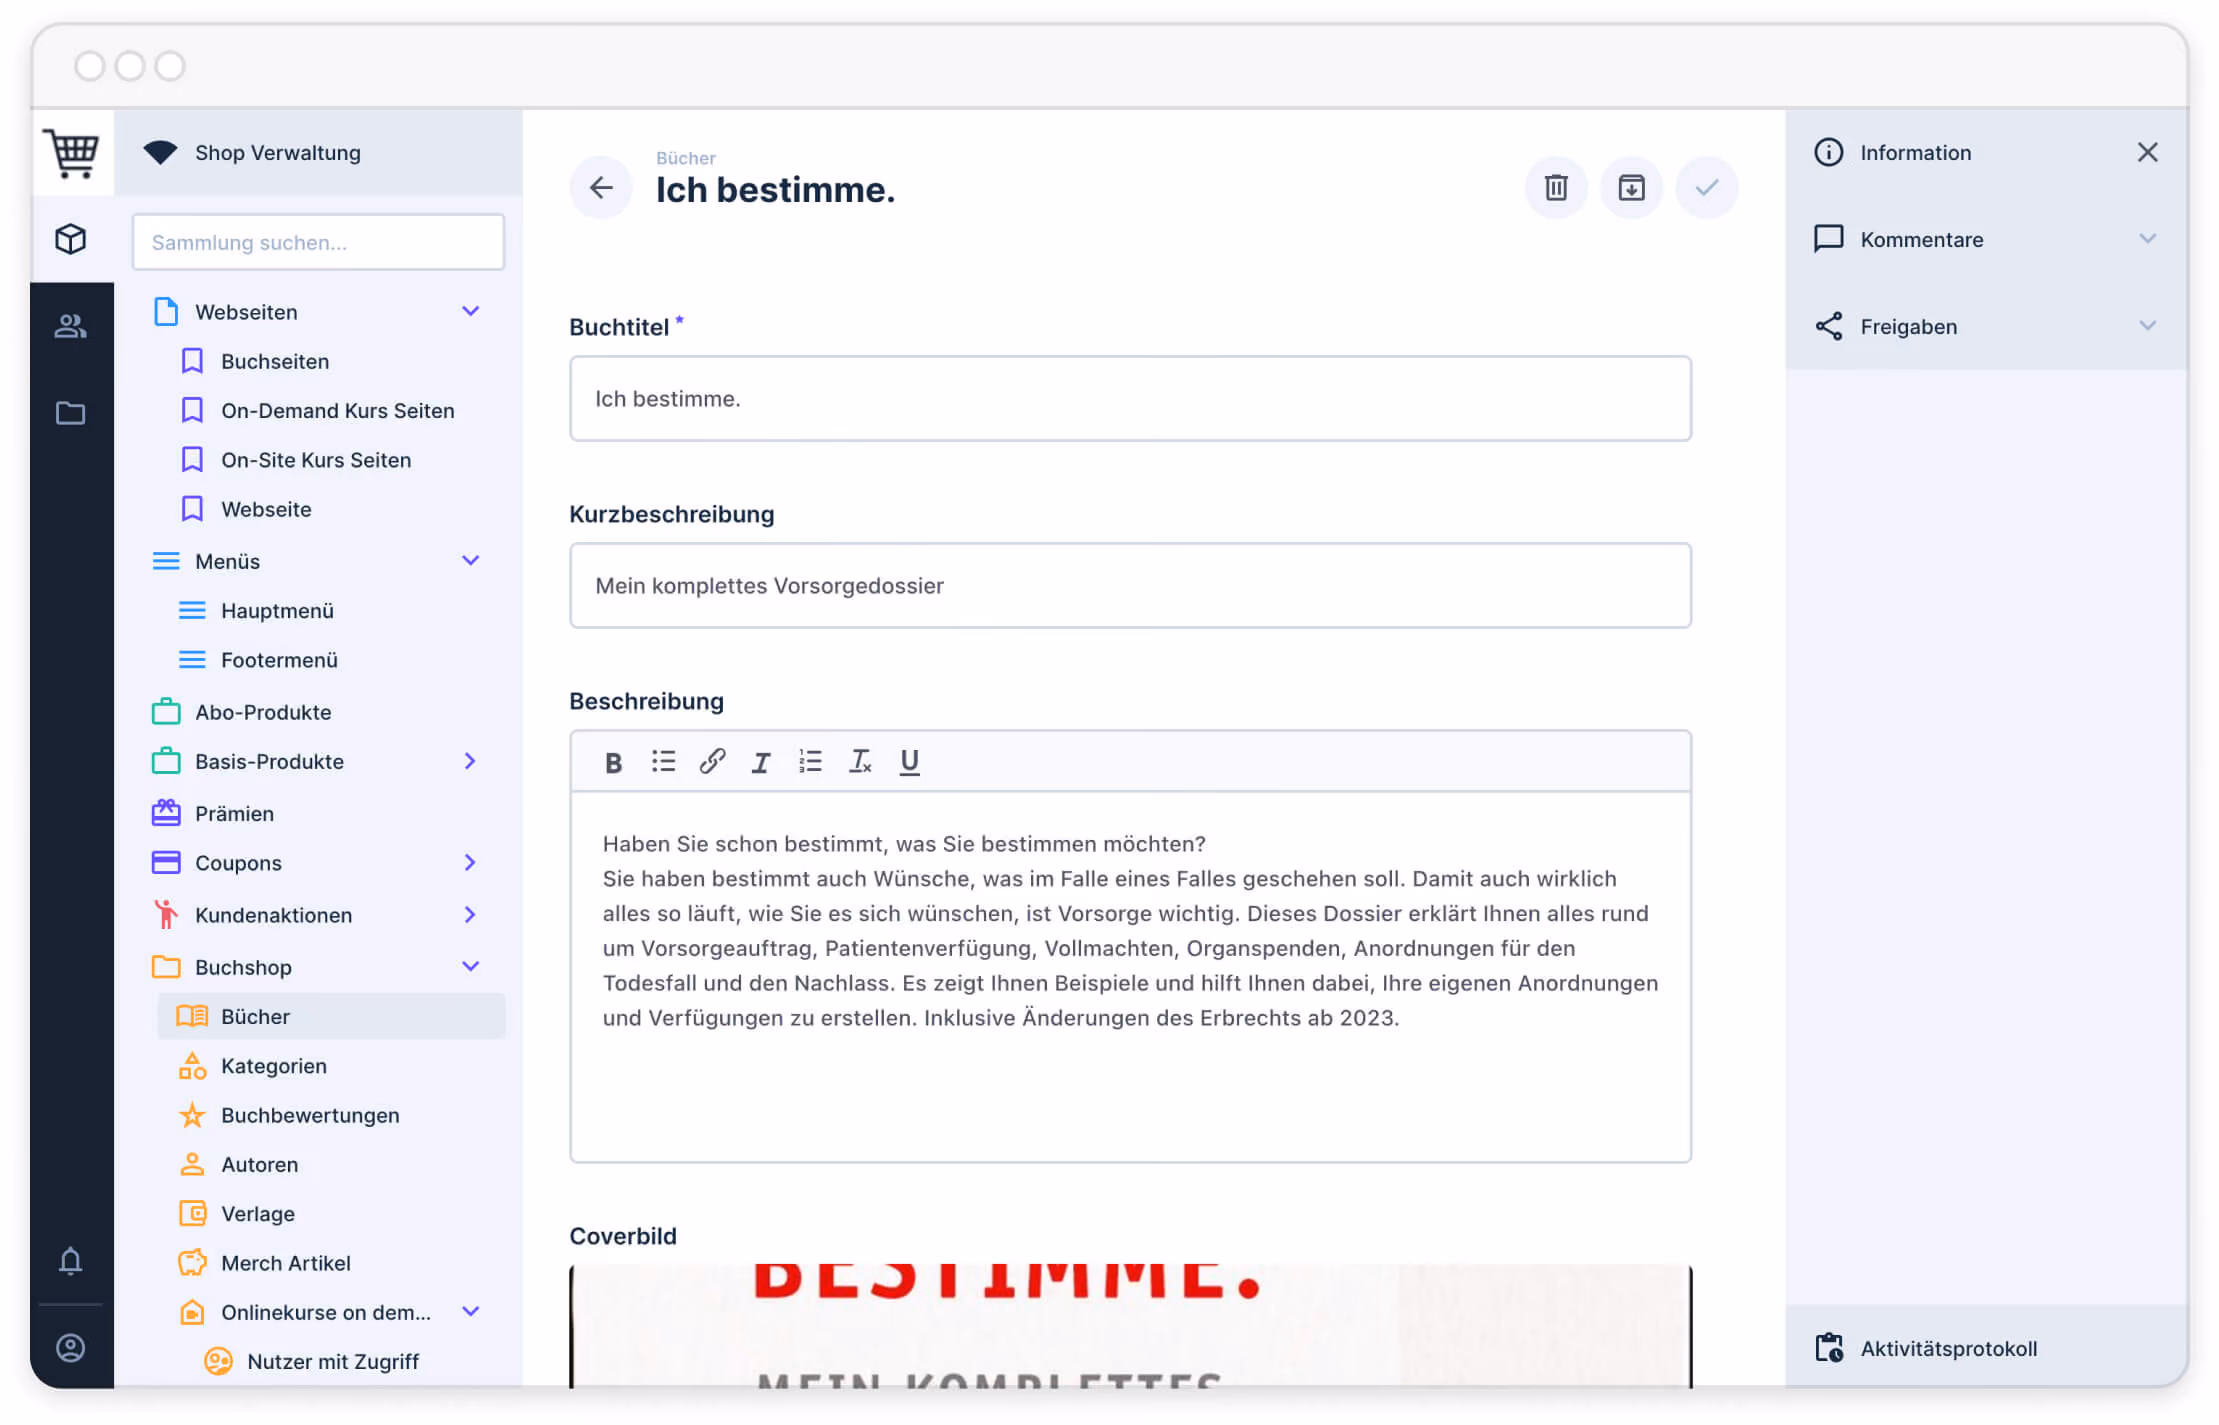The width and height of the screenshot is (2219, 1425).
Task: Select Bücher in the Buchshop tree
Action: (x=331, y=1016)
